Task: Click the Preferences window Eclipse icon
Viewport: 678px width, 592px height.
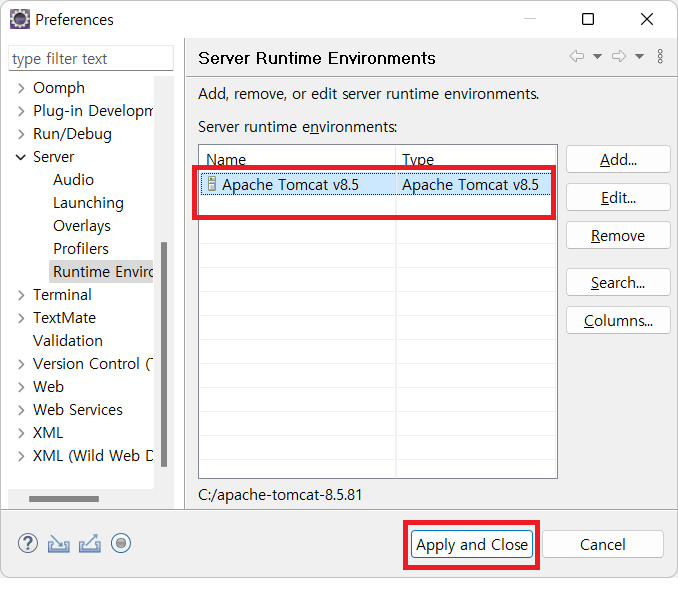Action: coord(20,19)
